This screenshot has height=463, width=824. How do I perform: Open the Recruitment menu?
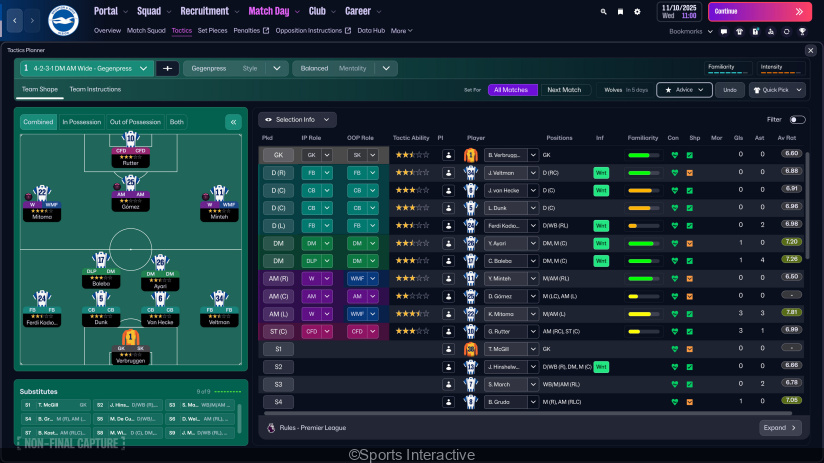pos(209,11)
